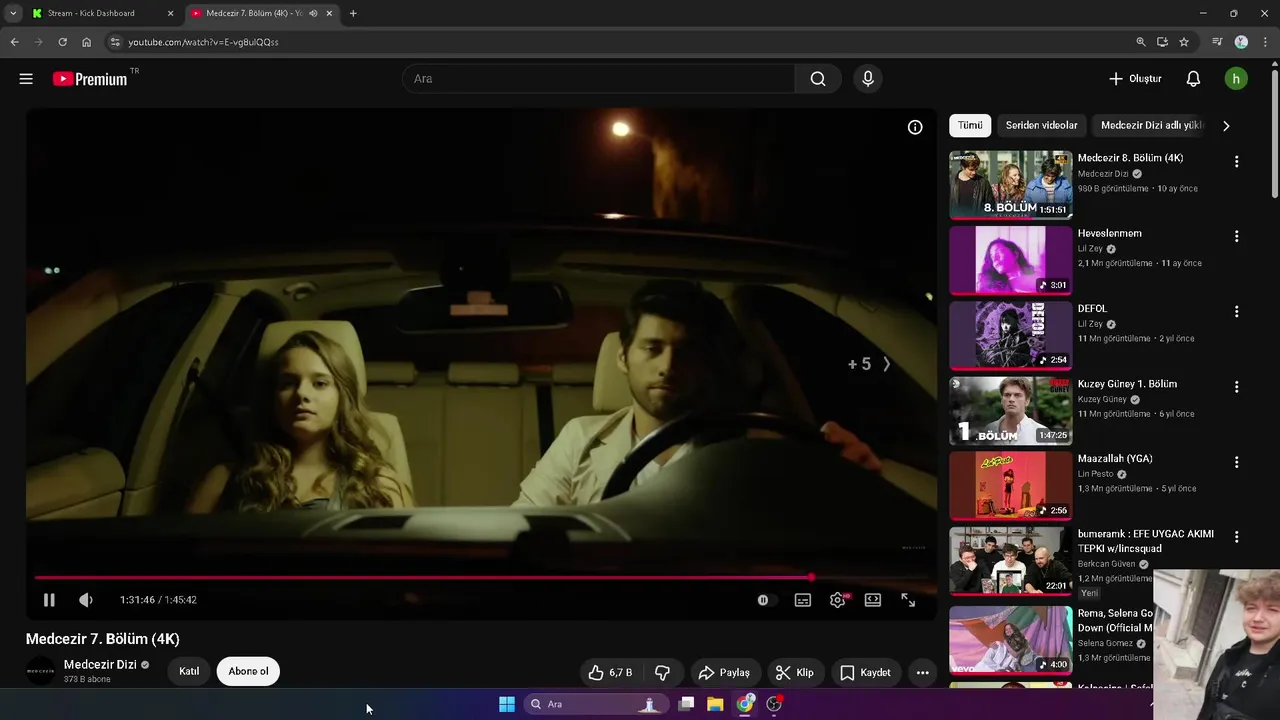The height and width of the screenshot is (720, 1280).
Task: Go to browser home page
Action: [x=86, y=42]
